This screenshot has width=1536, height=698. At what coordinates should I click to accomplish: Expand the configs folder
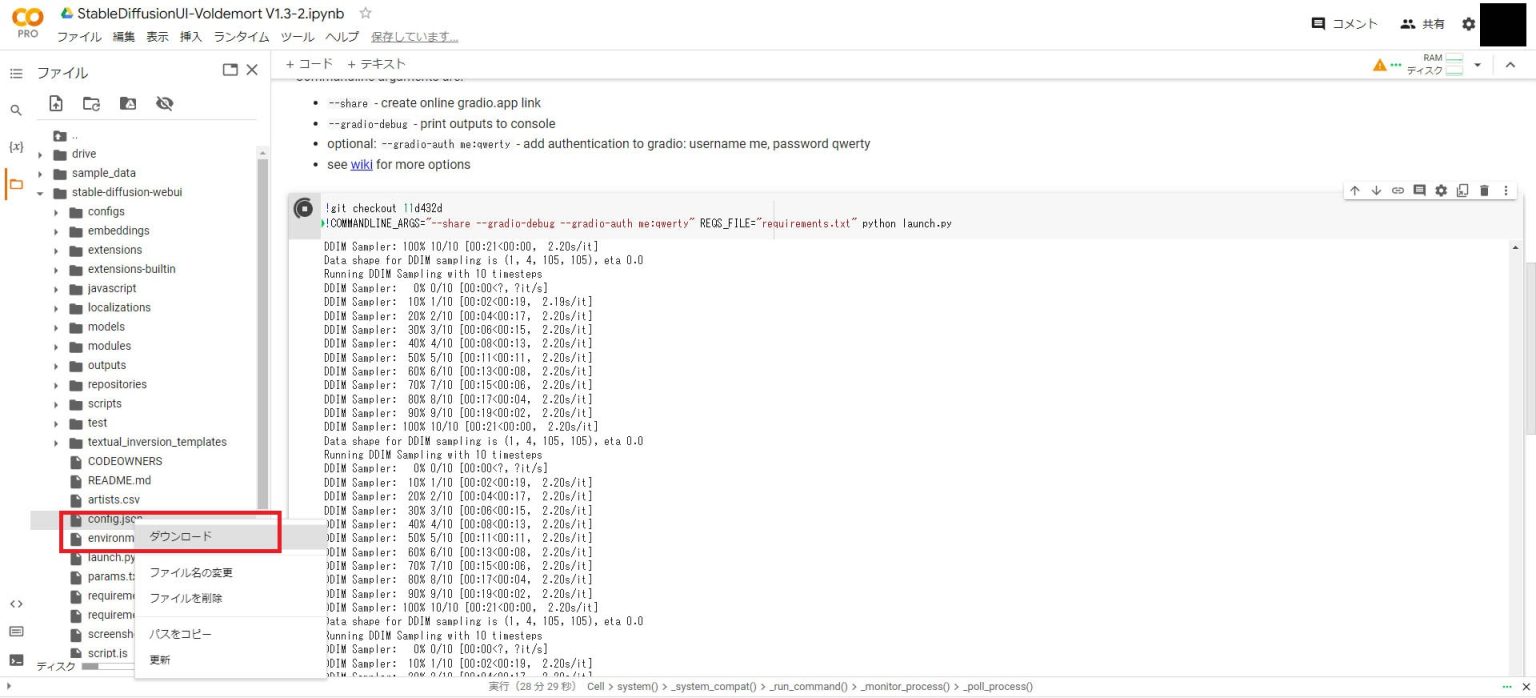[x=57, y=211]
